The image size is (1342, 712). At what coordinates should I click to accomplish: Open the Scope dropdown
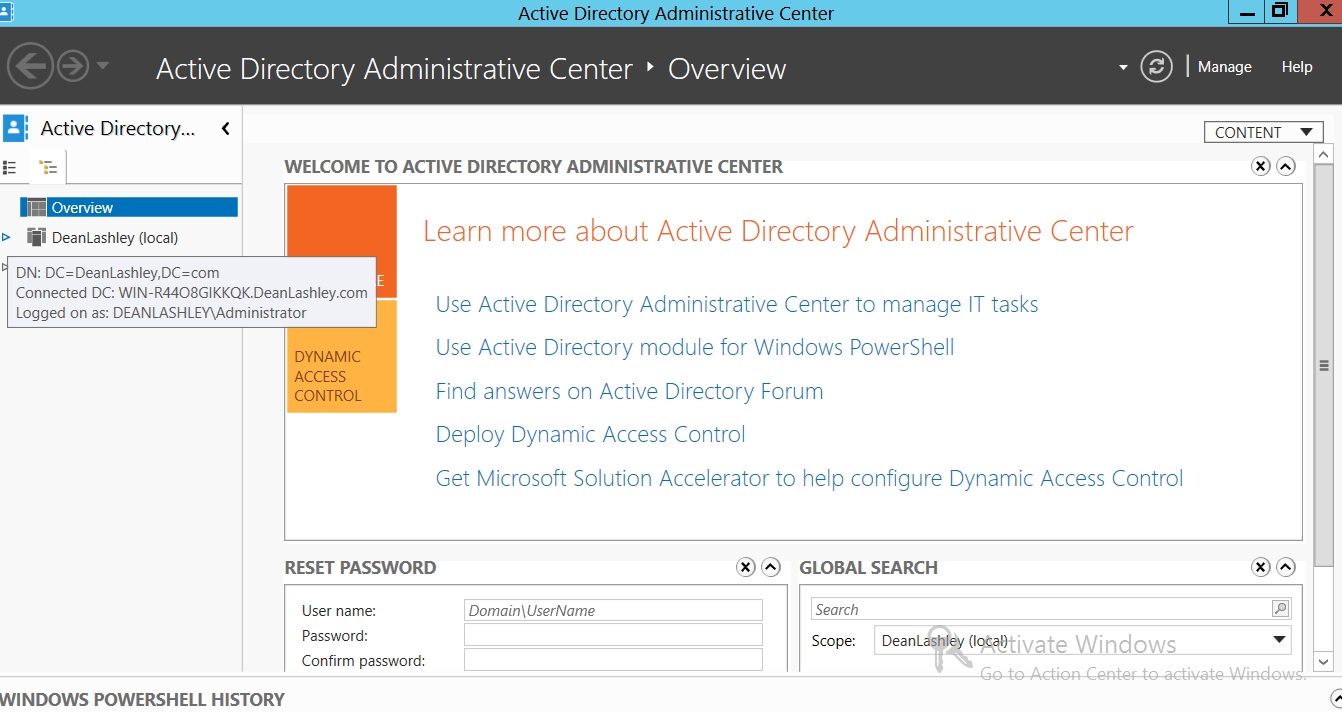point(1083,640)
